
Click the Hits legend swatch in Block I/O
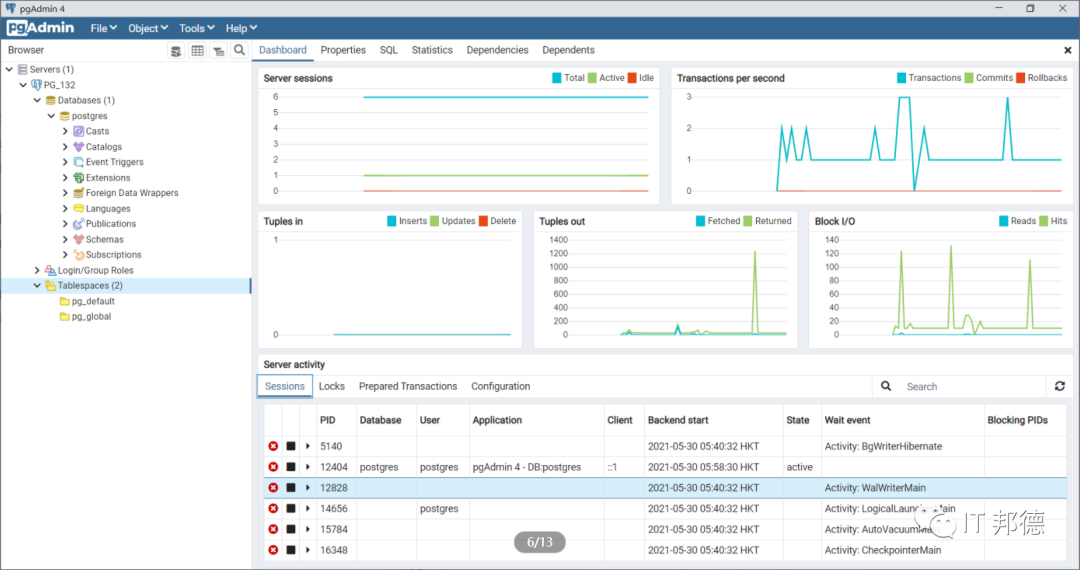[1043, 221]
